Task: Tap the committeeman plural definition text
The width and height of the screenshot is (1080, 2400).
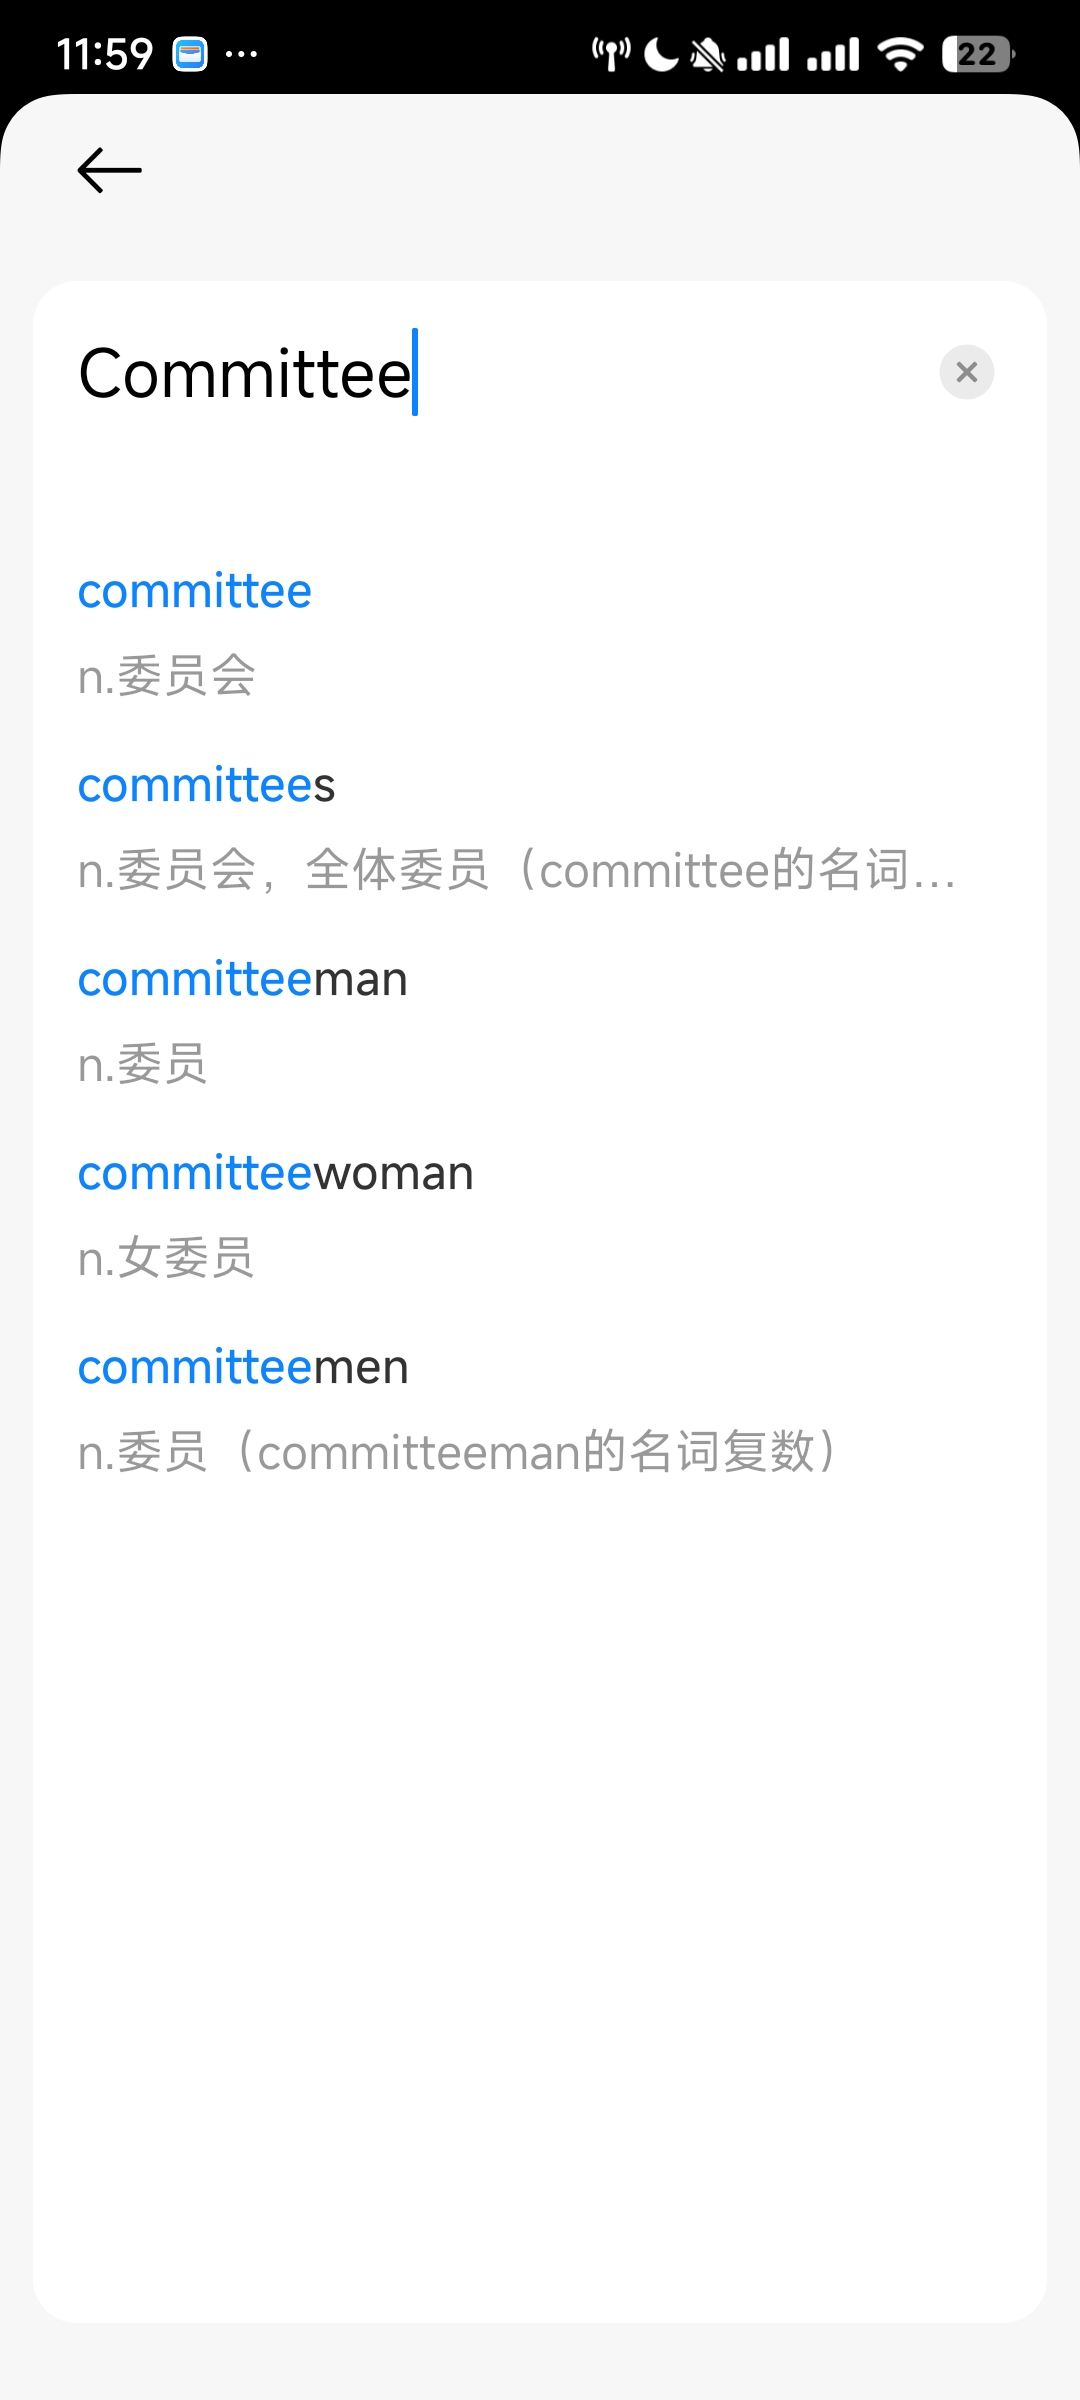Action: click(456, 1452)
